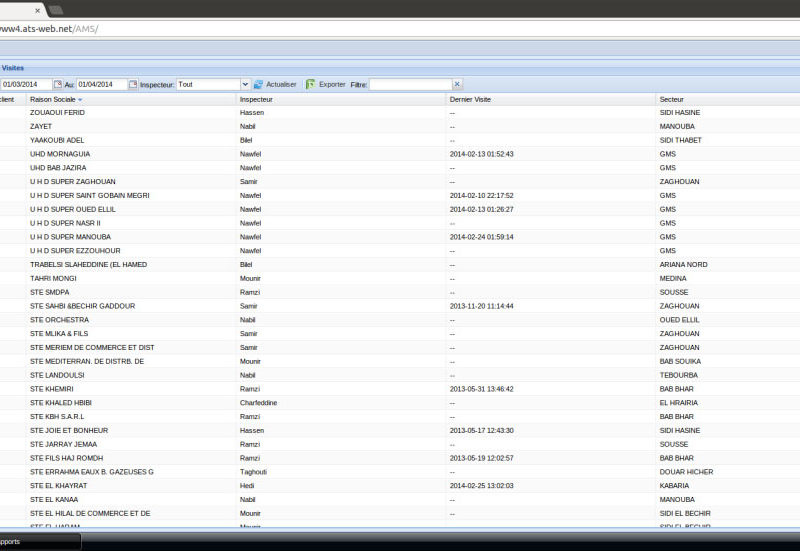Focus the Filtre text input

410,85
